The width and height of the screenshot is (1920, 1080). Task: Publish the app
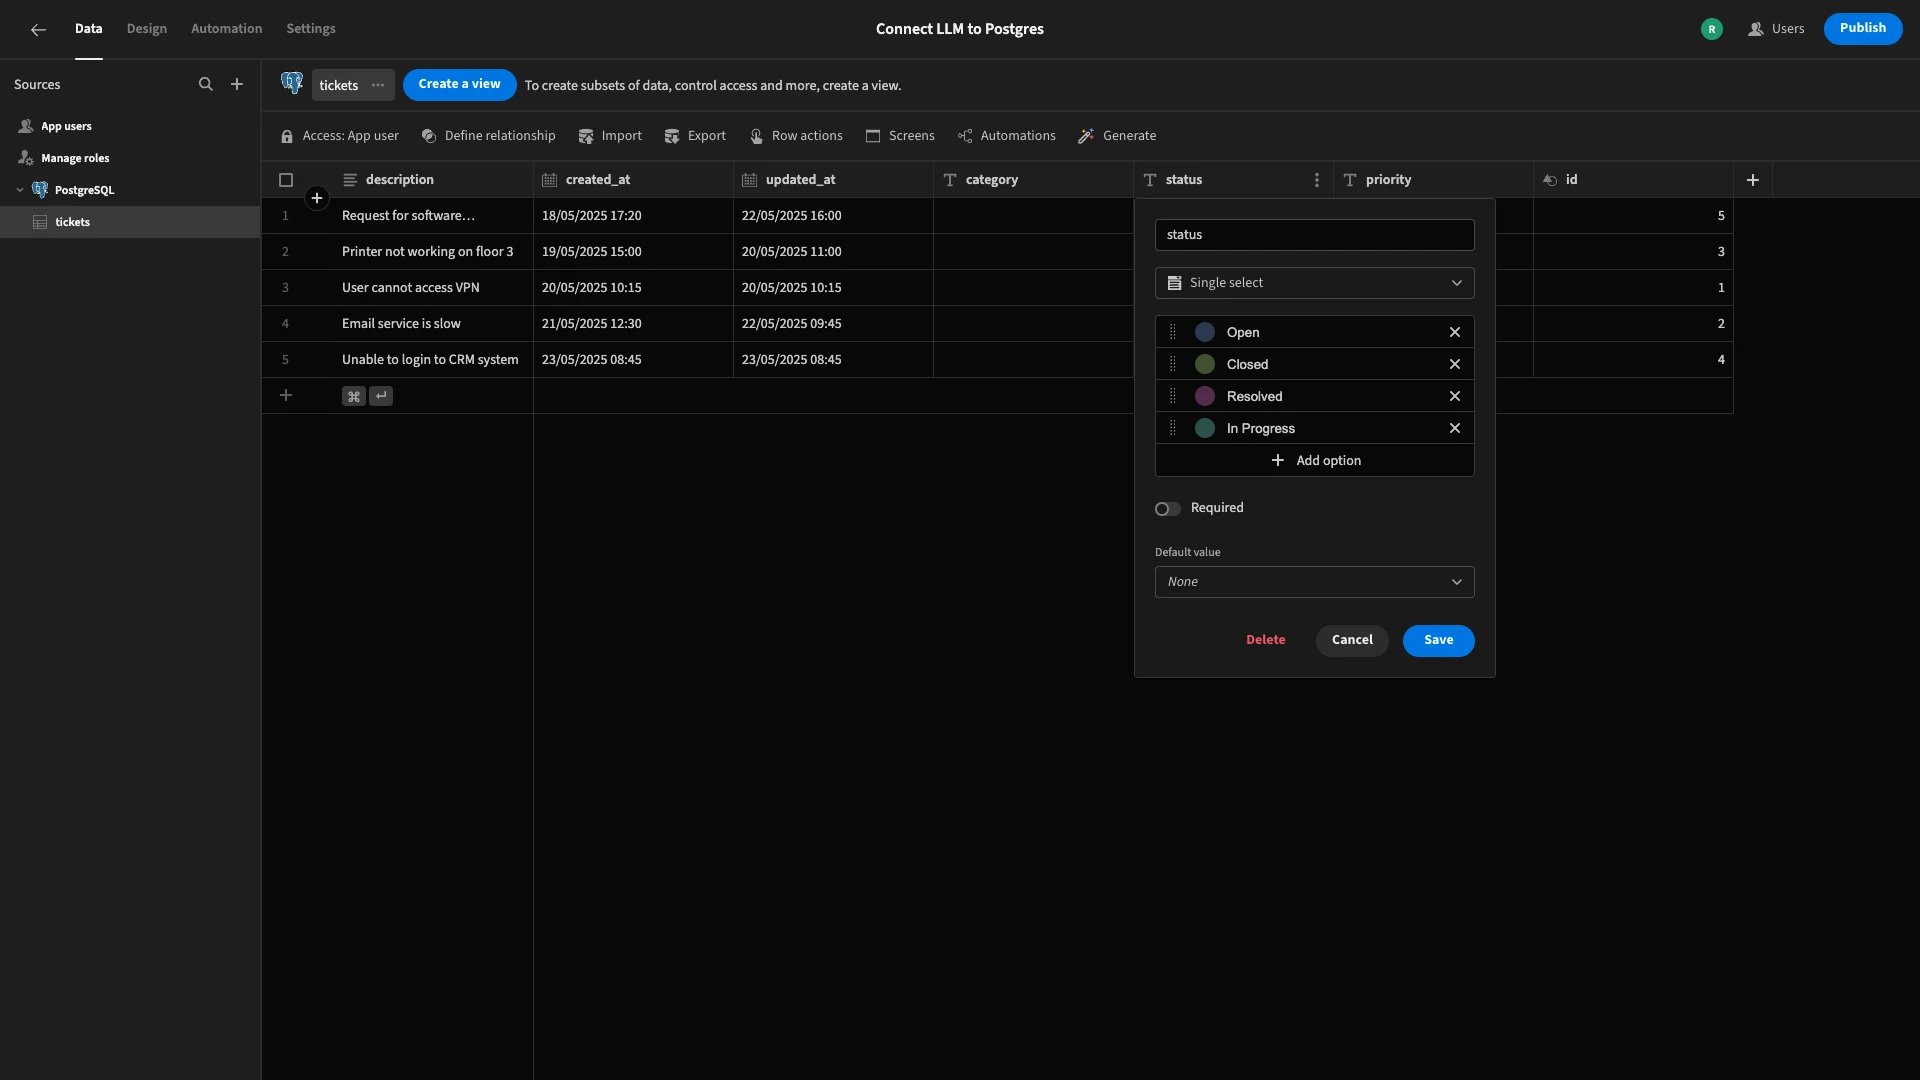click(x=1863, y=29)
